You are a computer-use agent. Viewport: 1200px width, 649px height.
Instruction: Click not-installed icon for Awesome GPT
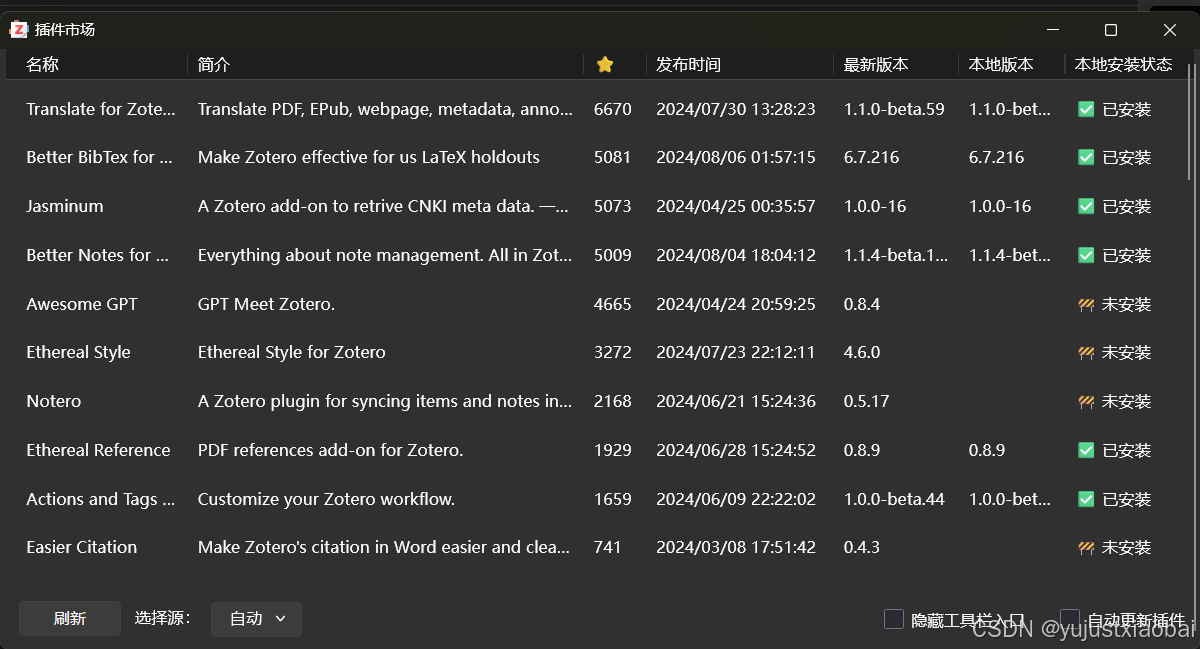coord(1086,304)
